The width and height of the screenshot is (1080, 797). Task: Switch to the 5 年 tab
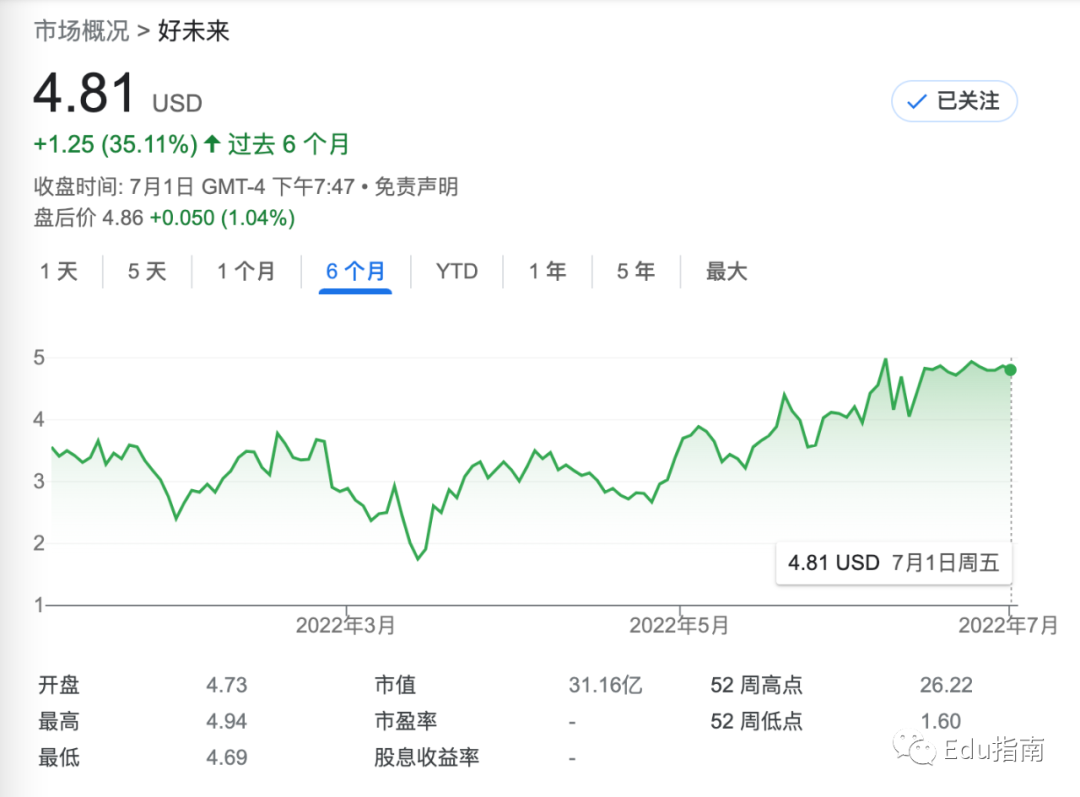tap(636, 271)
